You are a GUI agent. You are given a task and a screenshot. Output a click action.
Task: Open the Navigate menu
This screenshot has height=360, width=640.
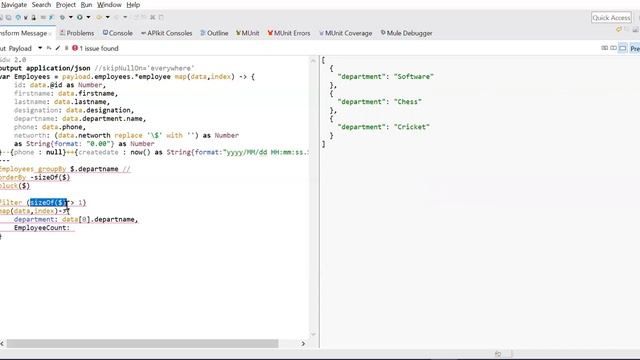pyautogui.click(x=13, y=5)
